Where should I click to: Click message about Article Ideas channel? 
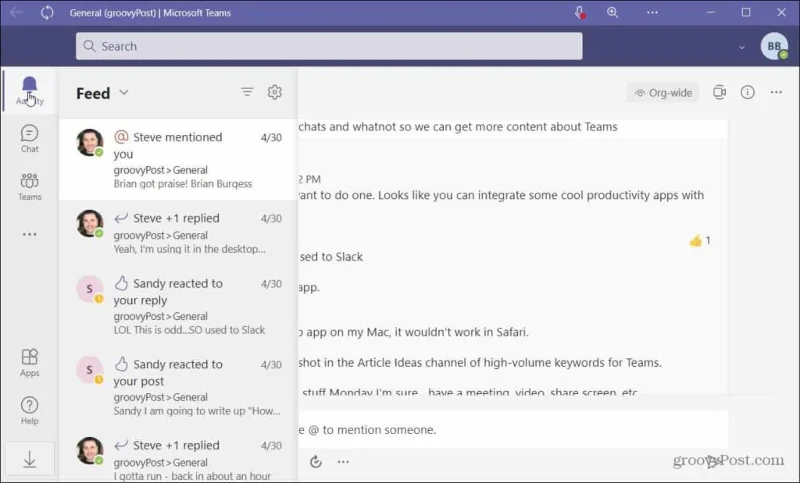click(480, 363)
